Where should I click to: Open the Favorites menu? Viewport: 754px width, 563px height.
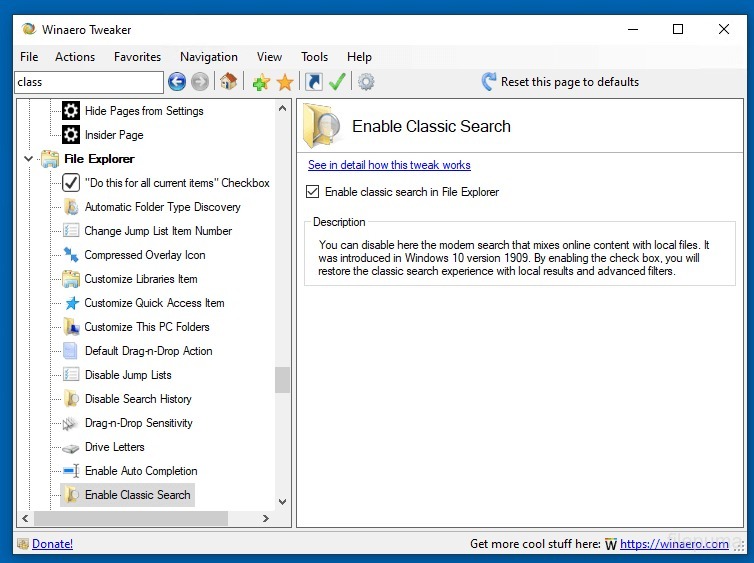(137, 57)
